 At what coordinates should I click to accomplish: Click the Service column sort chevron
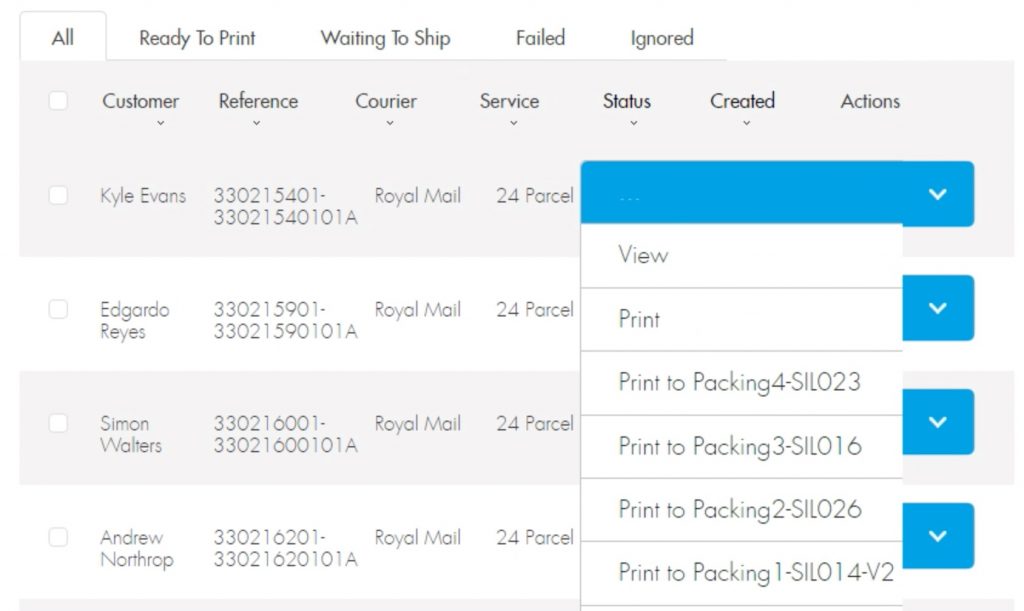(512, 121)
